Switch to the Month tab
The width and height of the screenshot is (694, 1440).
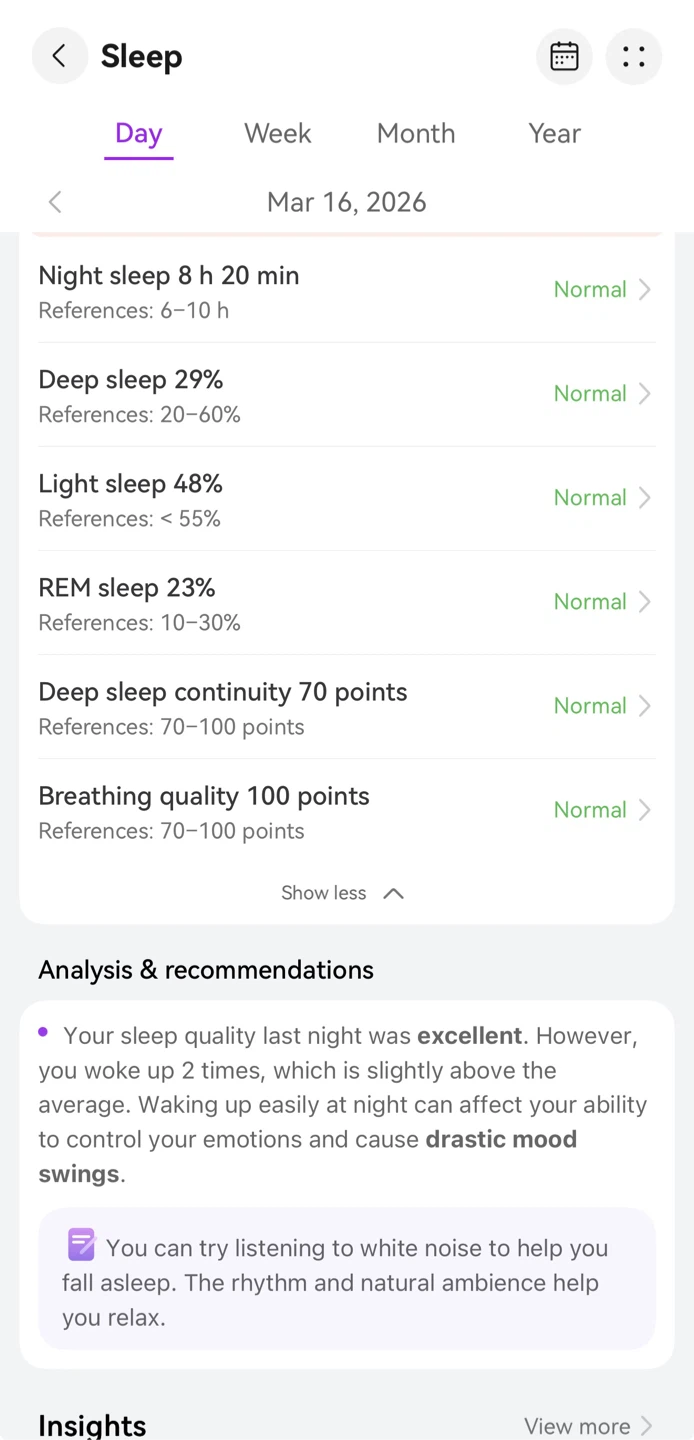pos(416,133)
